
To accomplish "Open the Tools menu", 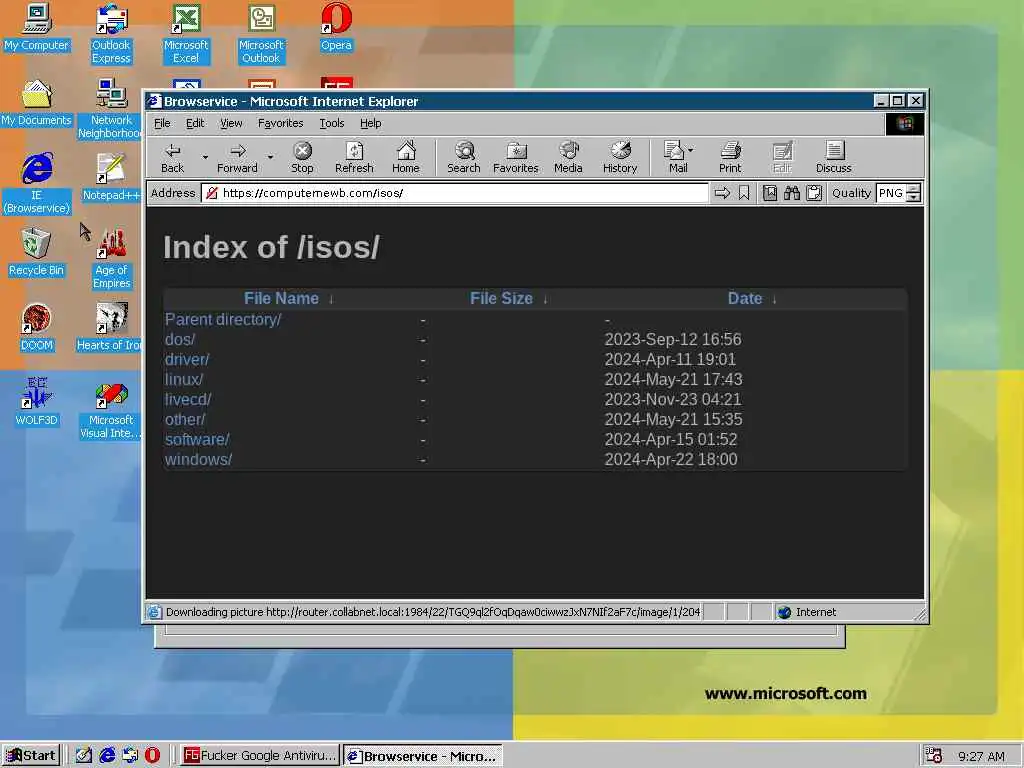I will tap(332, 123).
